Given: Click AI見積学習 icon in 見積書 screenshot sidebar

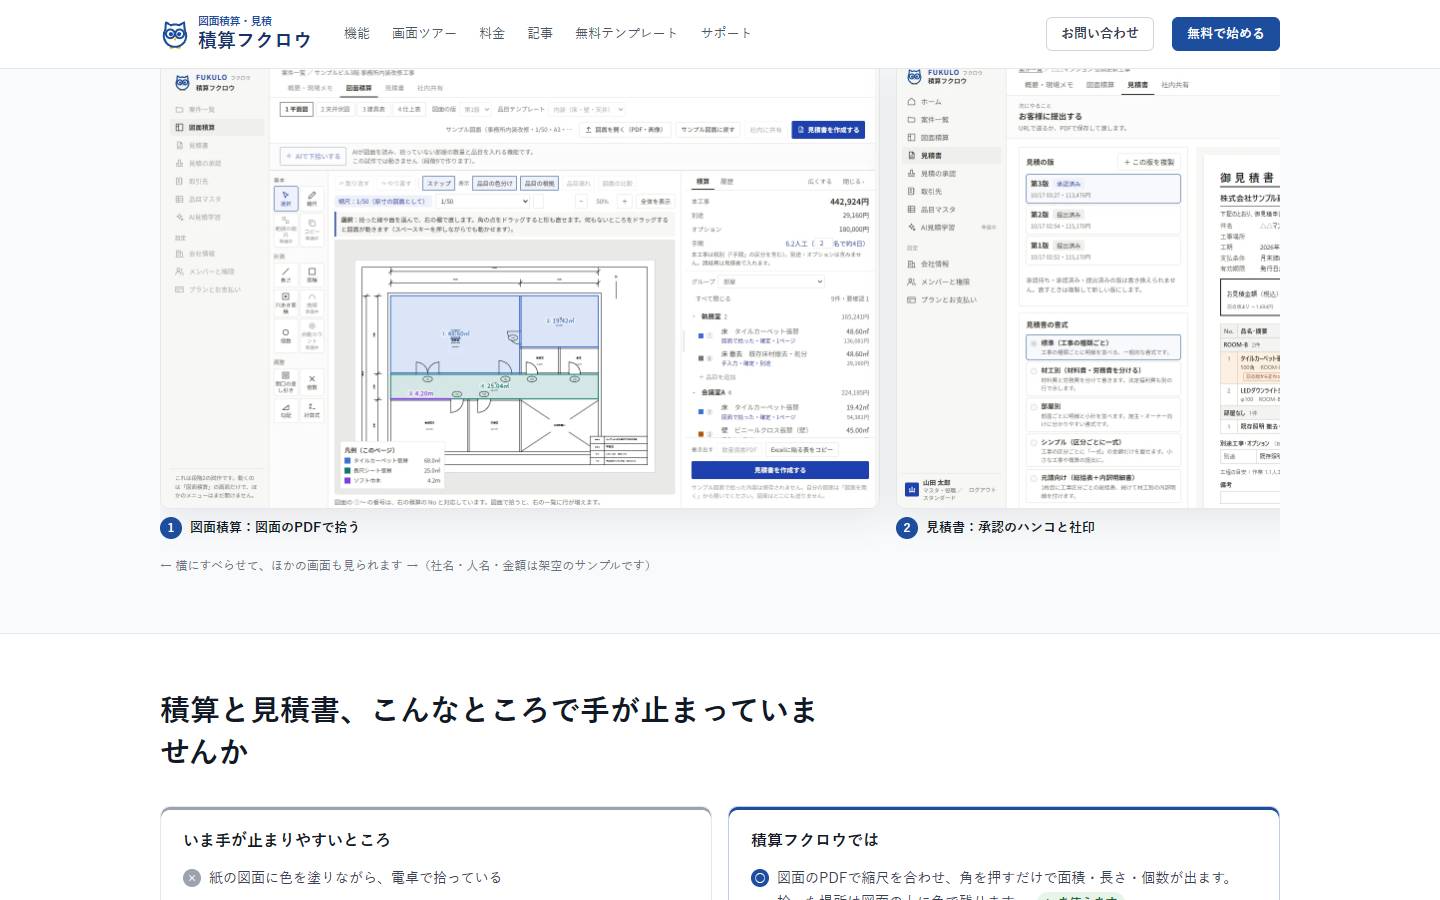Looking at the screenshot, I should point(912,228).
